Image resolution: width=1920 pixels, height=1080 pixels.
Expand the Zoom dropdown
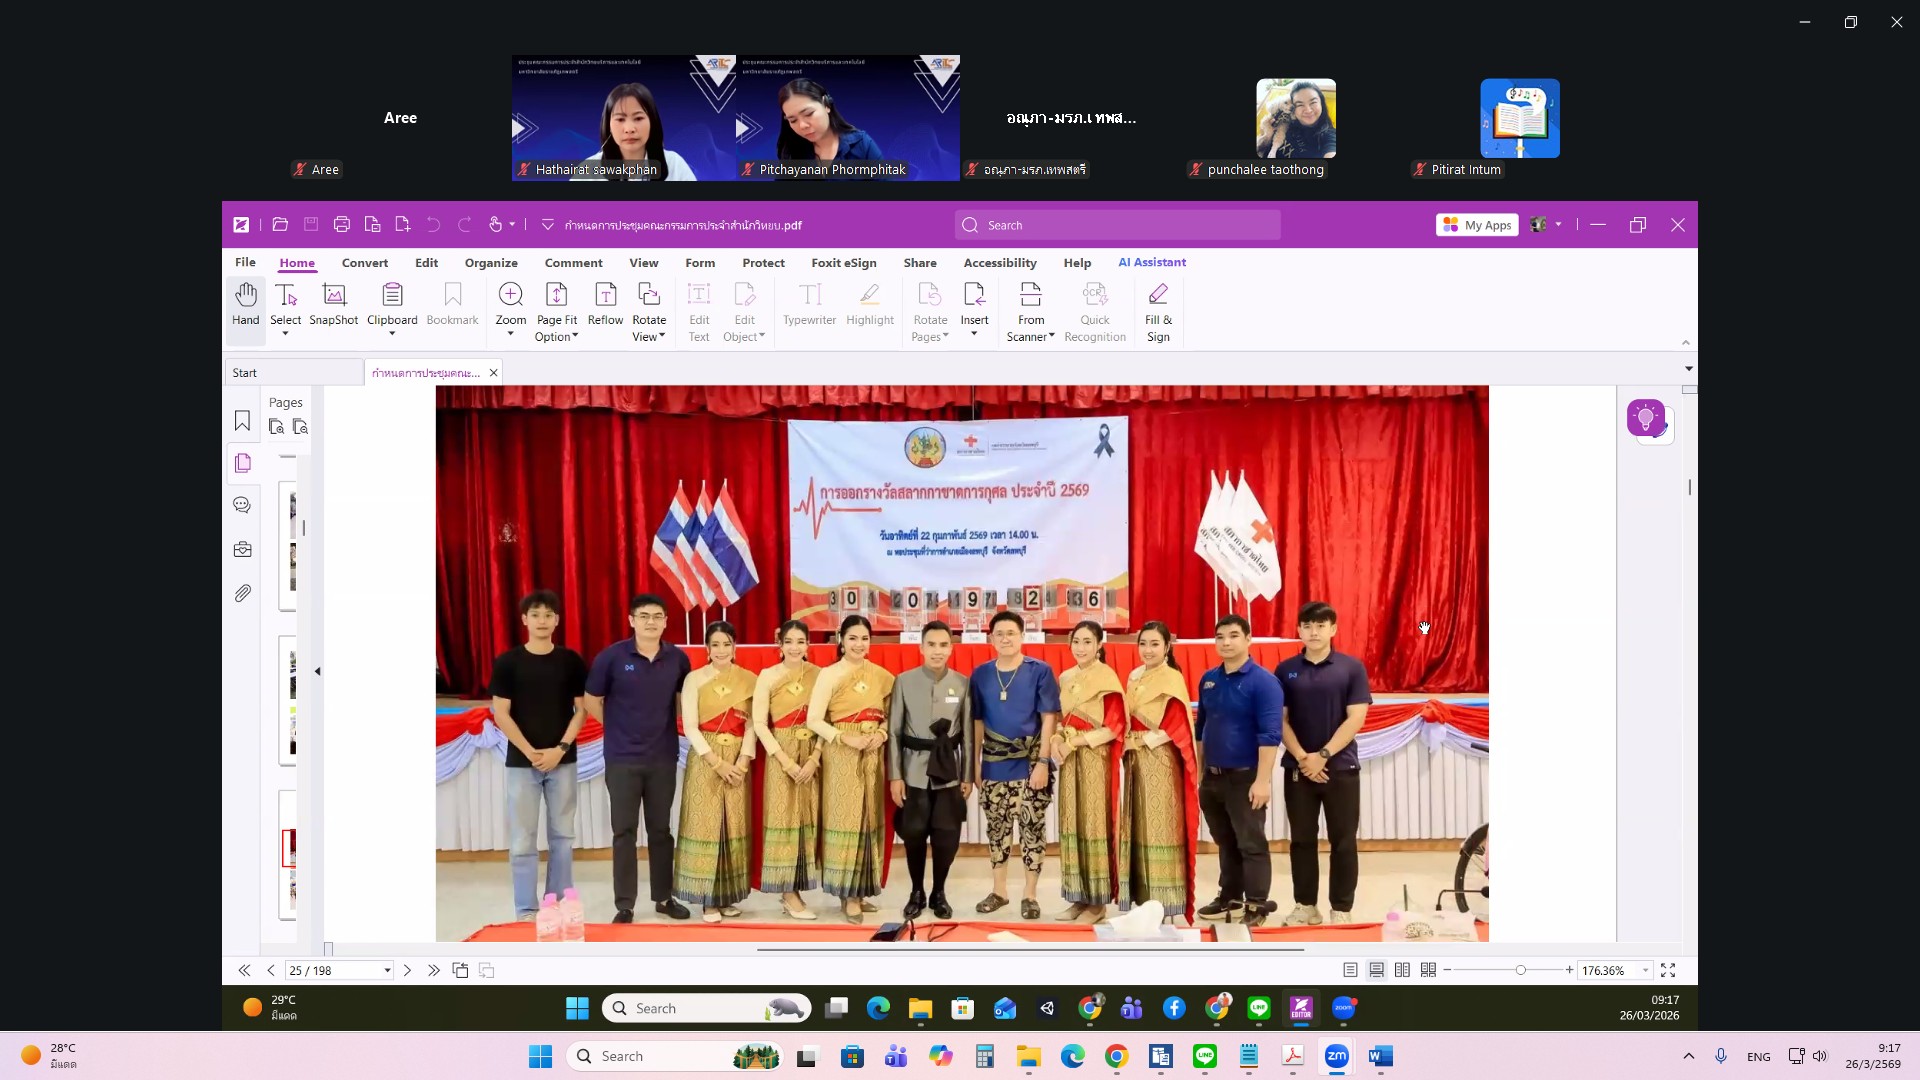[x=510, y=334]
